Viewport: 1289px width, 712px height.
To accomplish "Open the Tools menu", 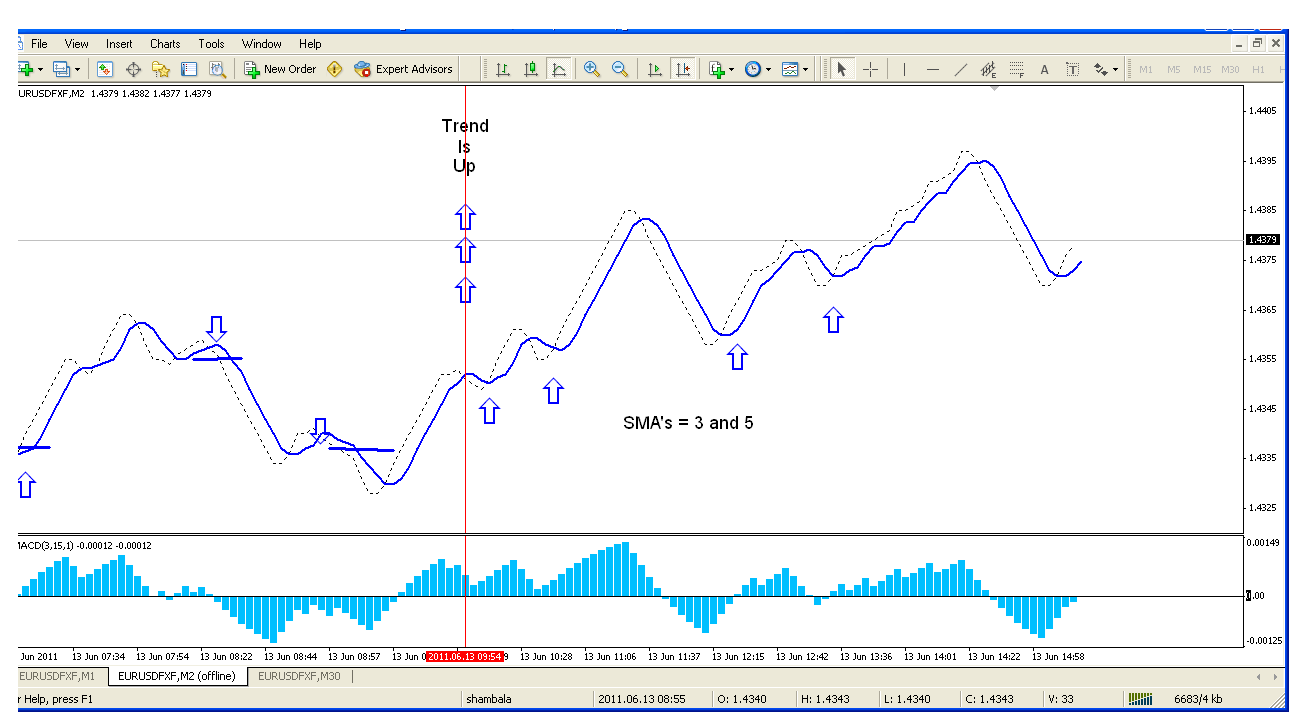I will pyautogui.click(x=211, y=44).
